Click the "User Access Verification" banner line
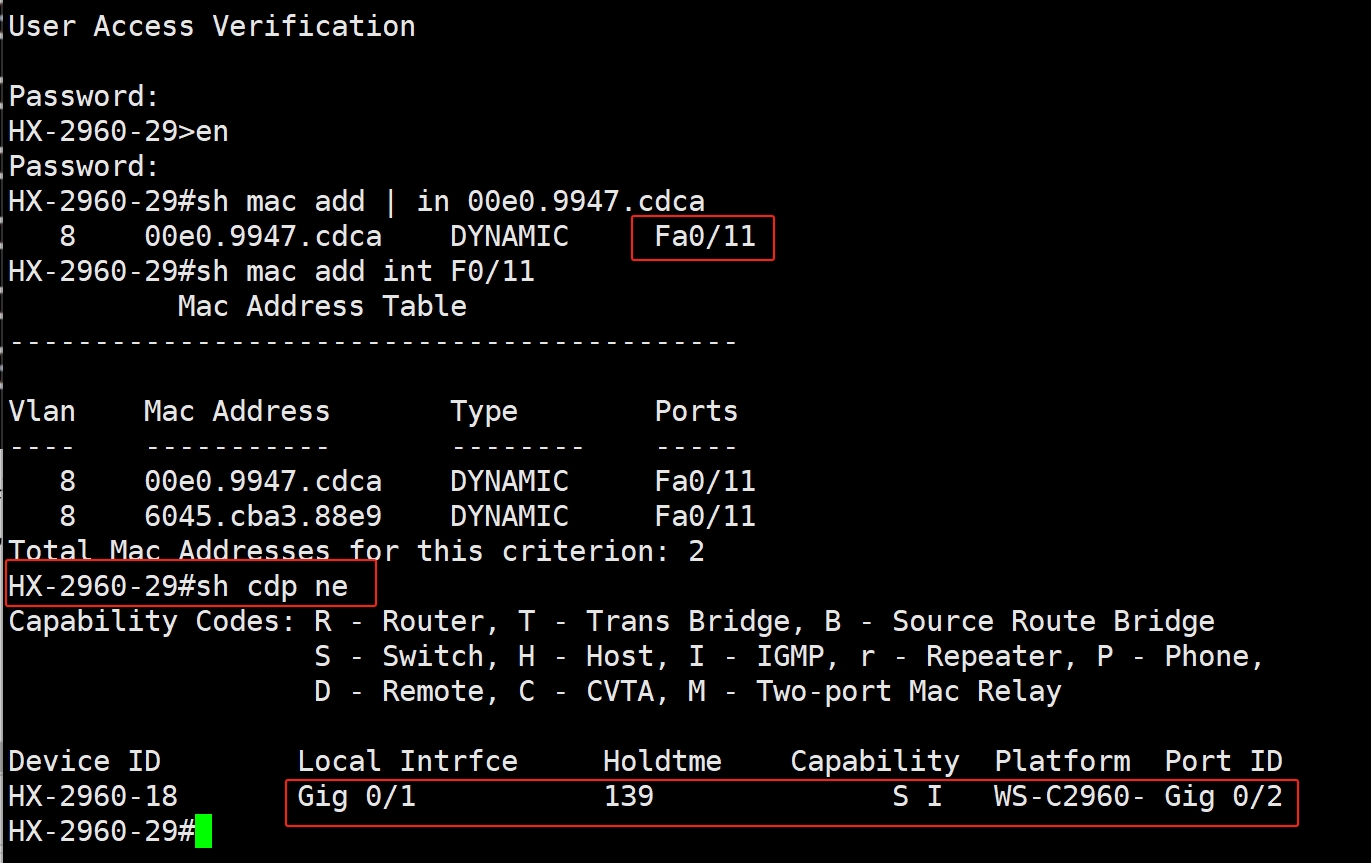 click(x=212, y=26)
